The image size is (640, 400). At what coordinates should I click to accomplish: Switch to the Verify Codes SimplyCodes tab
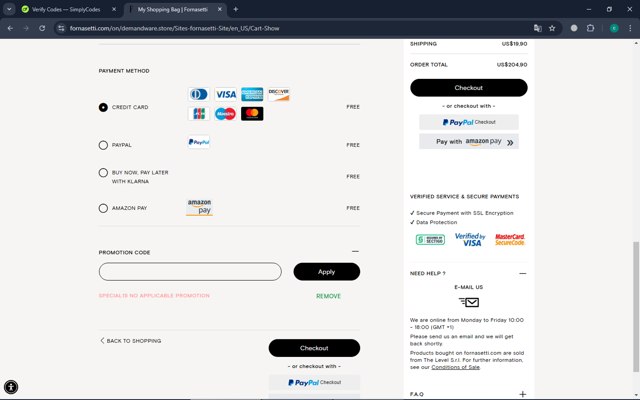[x=66, y=9]
